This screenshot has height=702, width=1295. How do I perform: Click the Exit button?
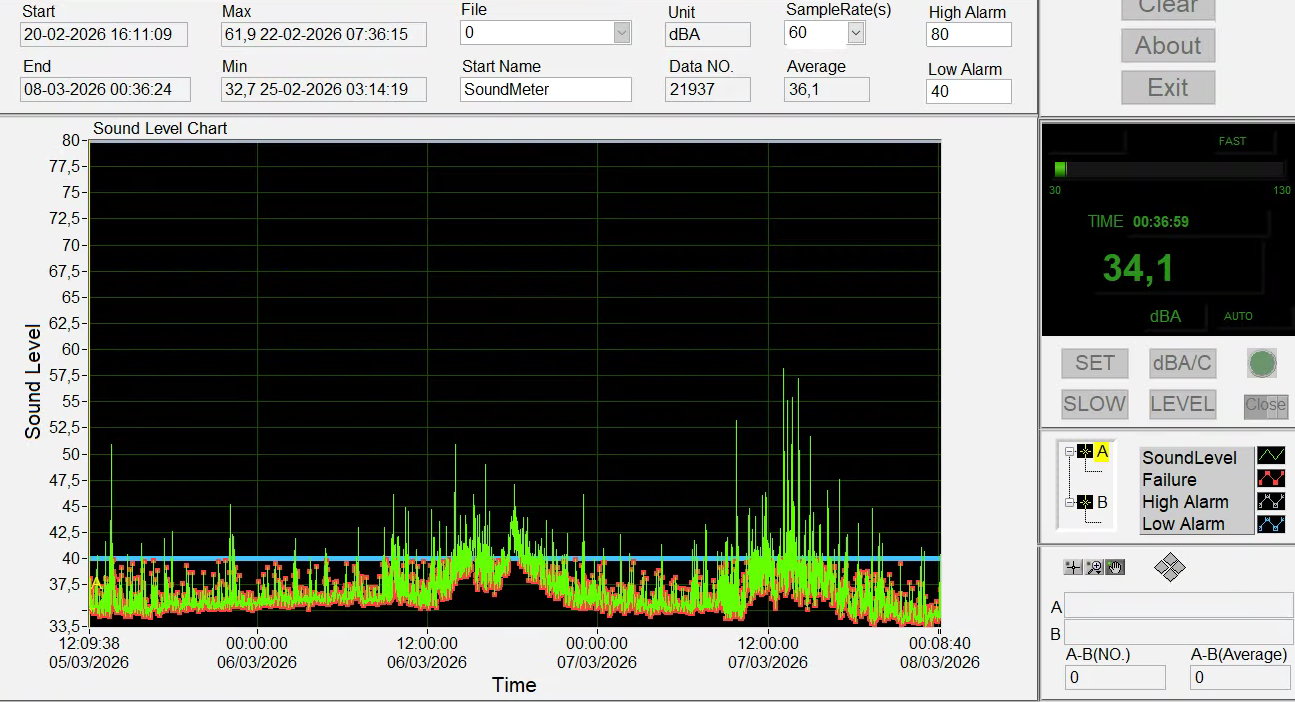point(1167,87)
